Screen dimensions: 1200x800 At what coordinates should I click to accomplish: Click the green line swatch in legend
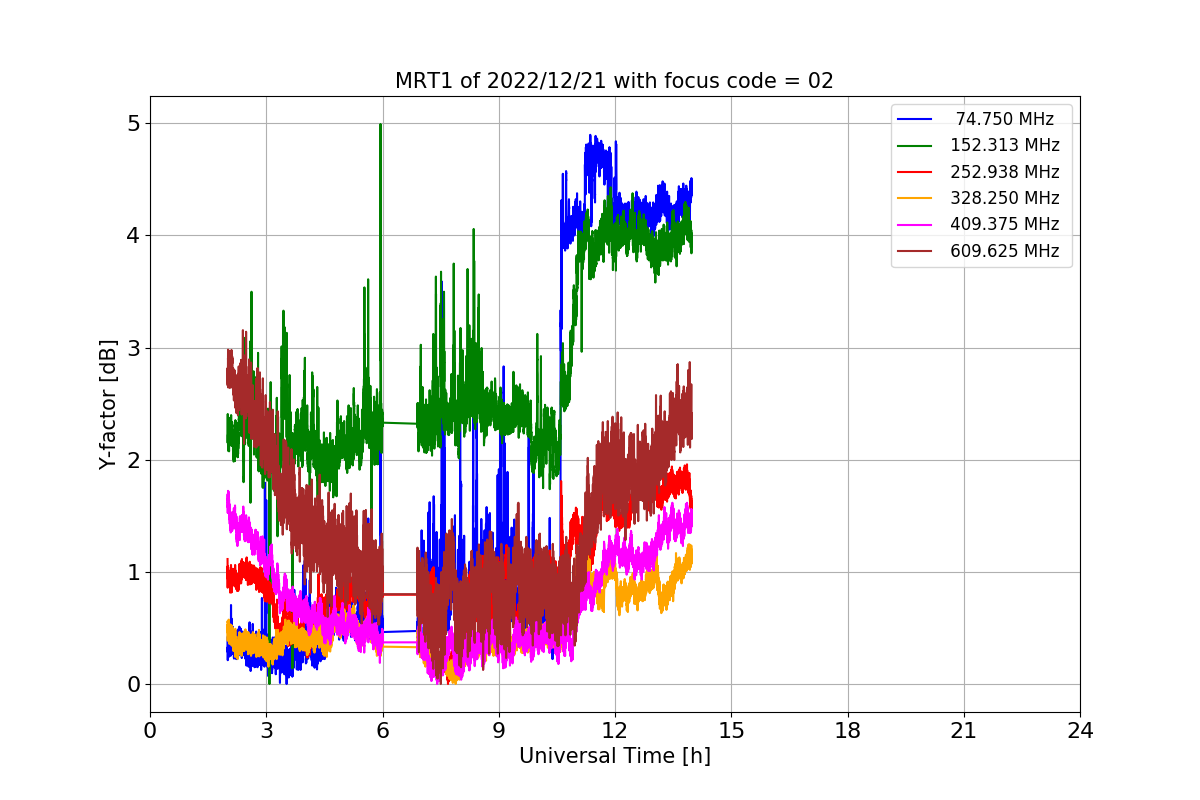[915, 145]
